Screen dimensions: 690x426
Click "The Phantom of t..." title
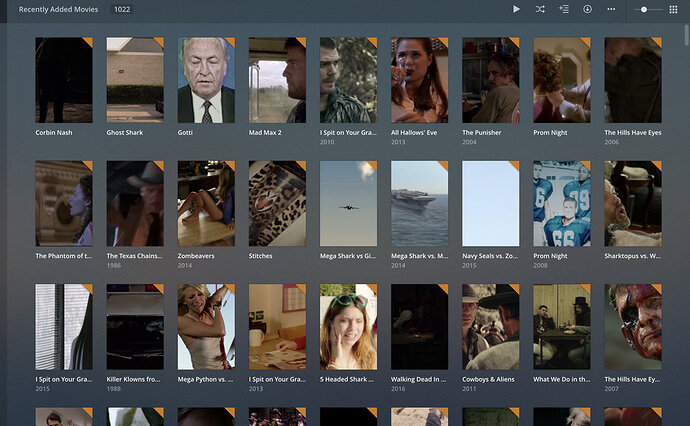click(x=64, y=256)
